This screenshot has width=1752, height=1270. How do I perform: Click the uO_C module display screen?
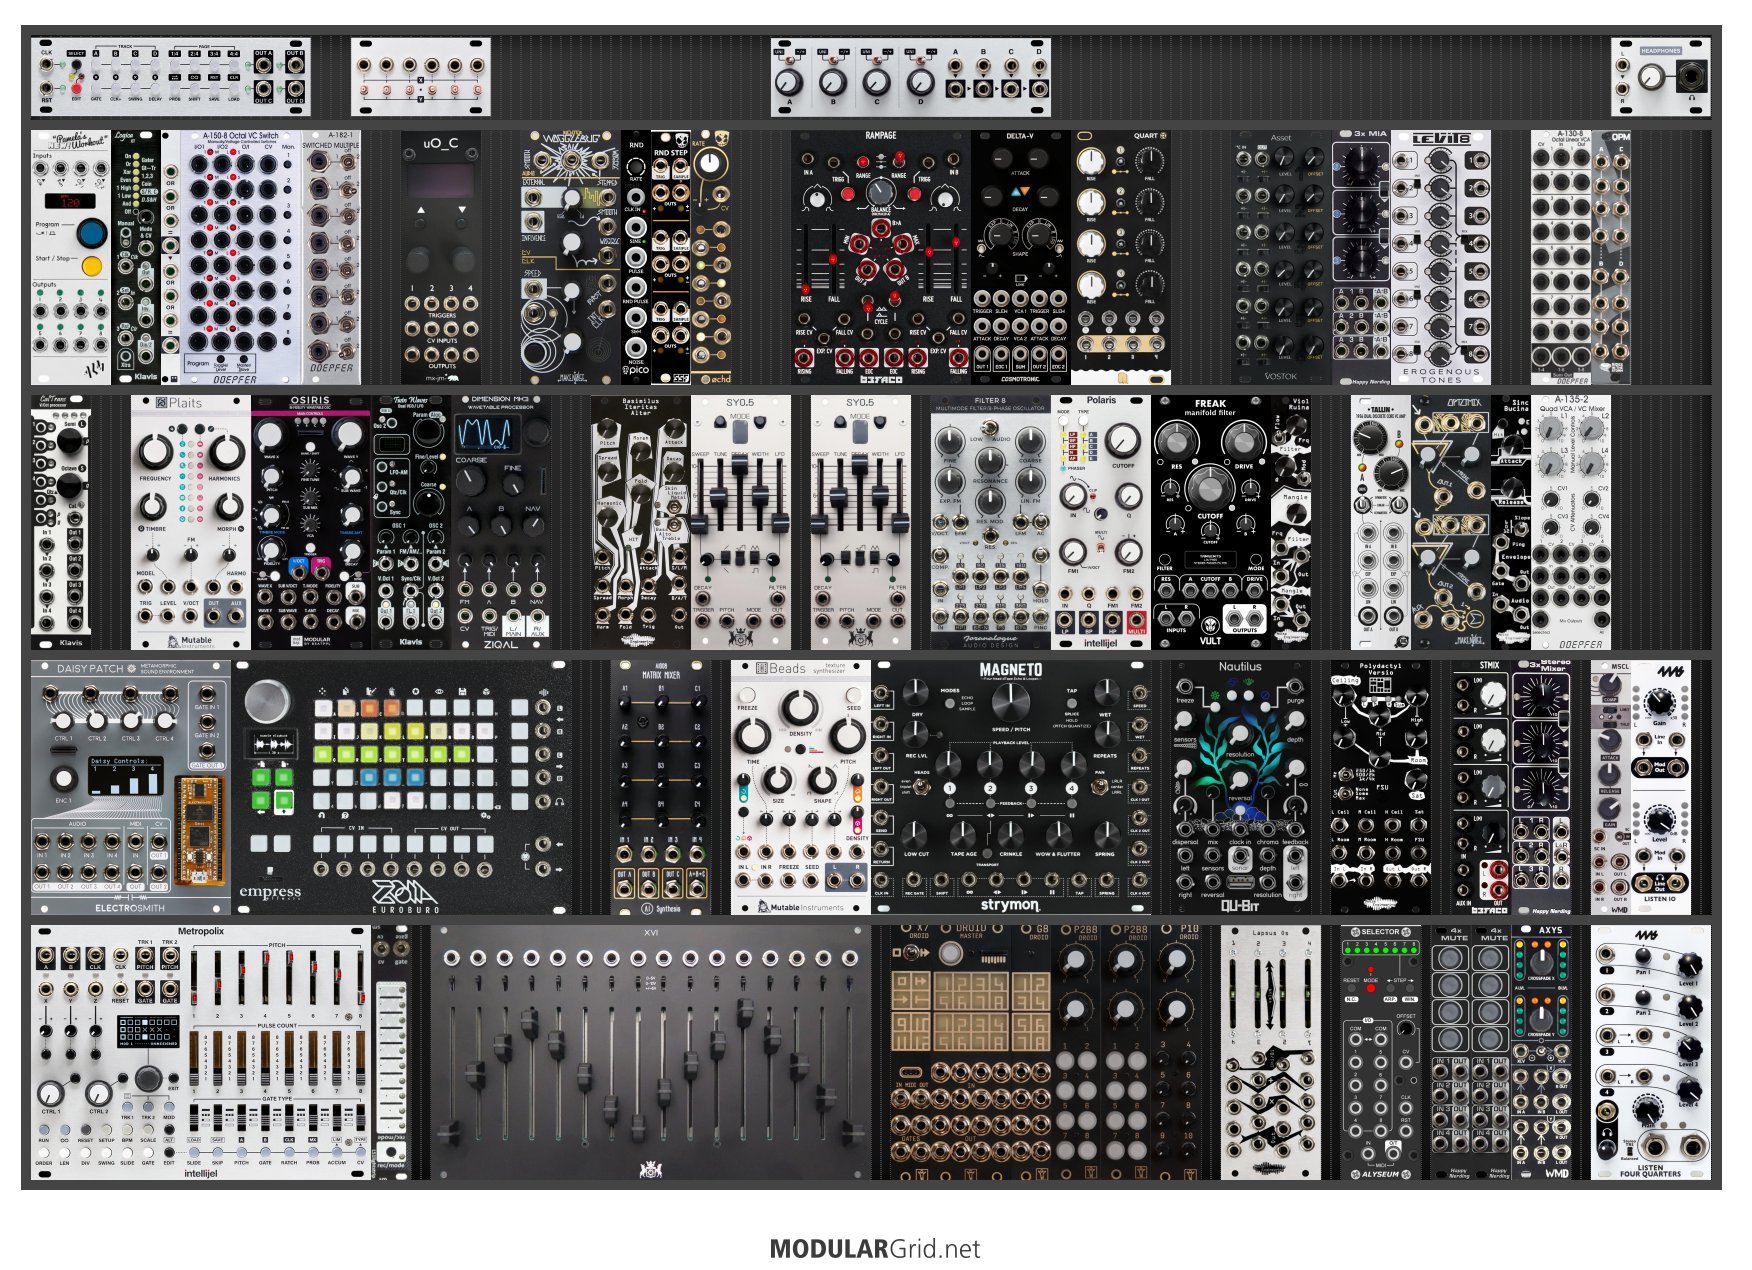[x=440, y=182]
